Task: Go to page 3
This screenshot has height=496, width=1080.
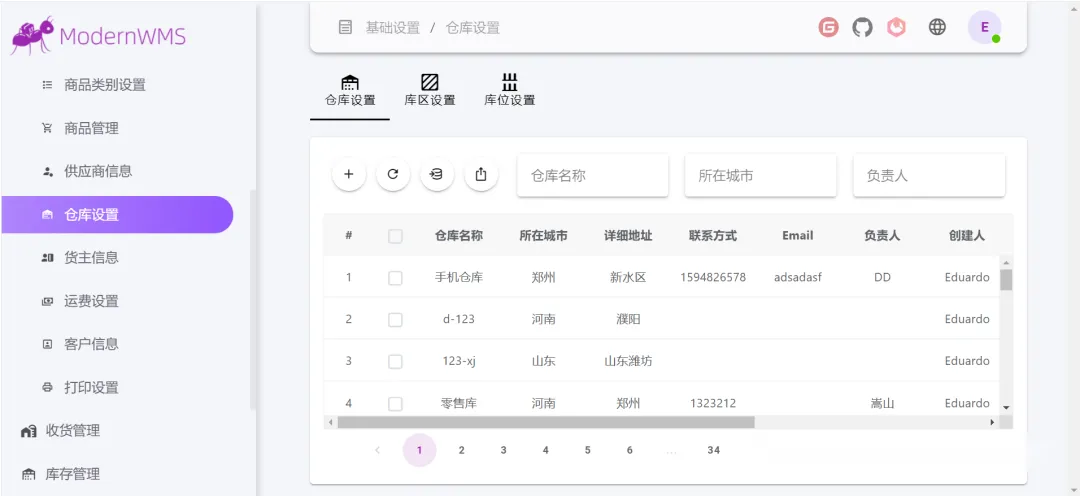Action: pos(503,451)
